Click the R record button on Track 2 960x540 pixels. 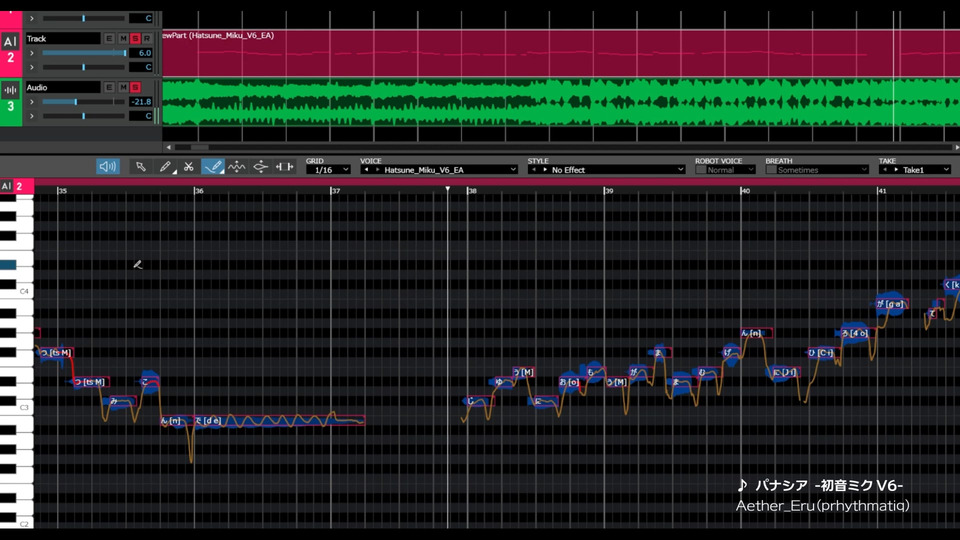pyautogui.click(x=147, y=38)
